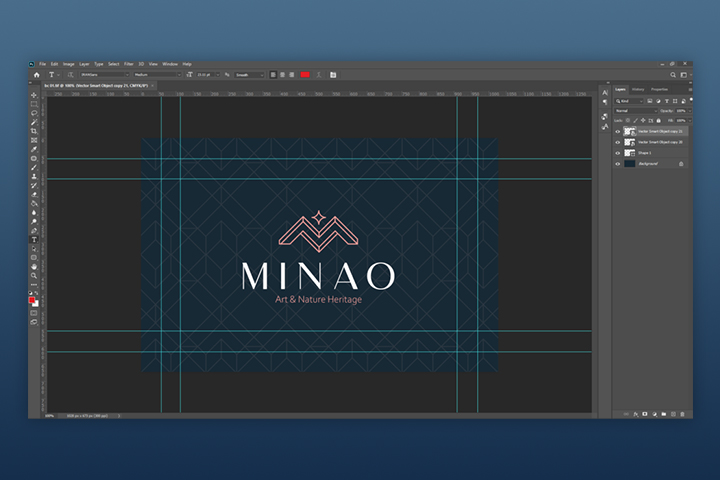Select the Rectangle shape tool
The image size is (720, 480).
[34, 258]
